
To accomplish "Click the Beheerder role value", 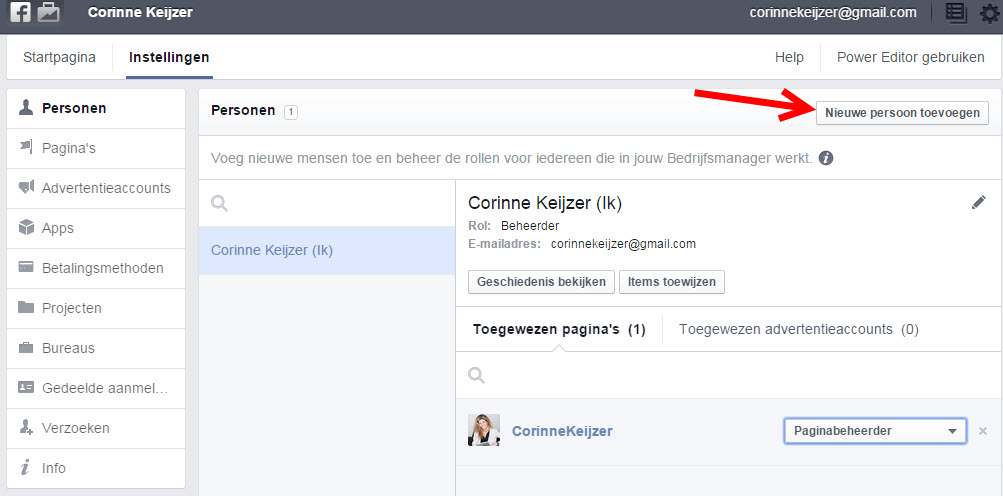I will coord(530,226).
